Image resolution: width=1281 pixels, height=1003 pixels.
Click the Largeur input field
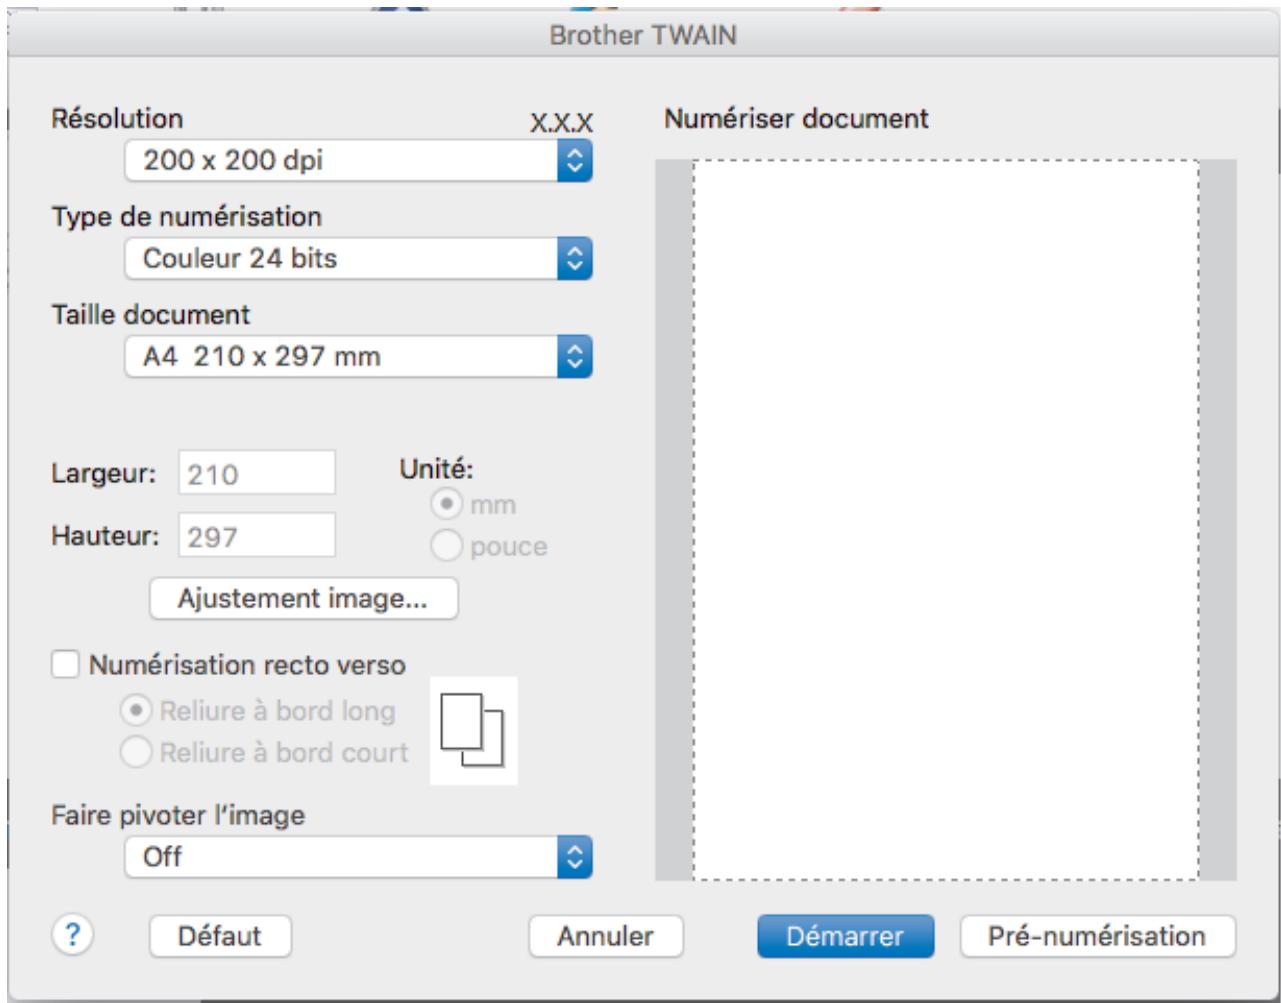click(x=258, y=474)
